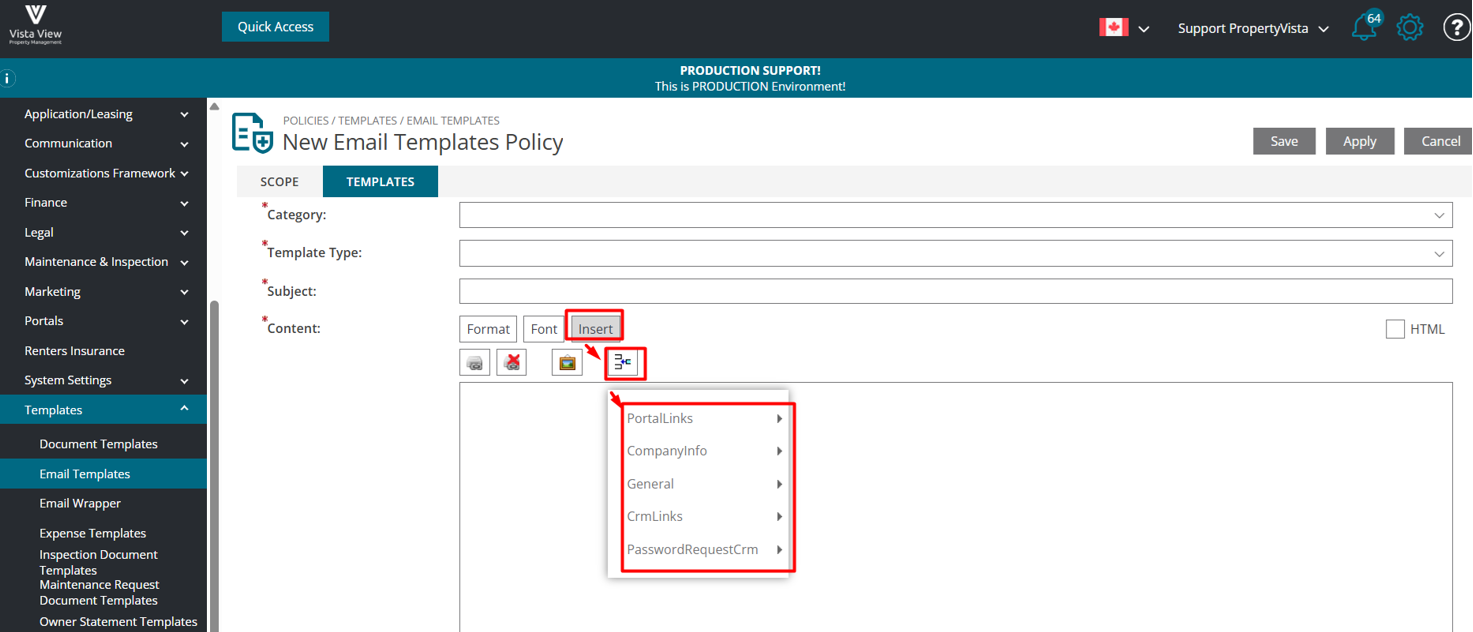Image resolution: width=1473 pixels, height=632 pixels.
Task: Click in the Subject input field
Action: 956,291
